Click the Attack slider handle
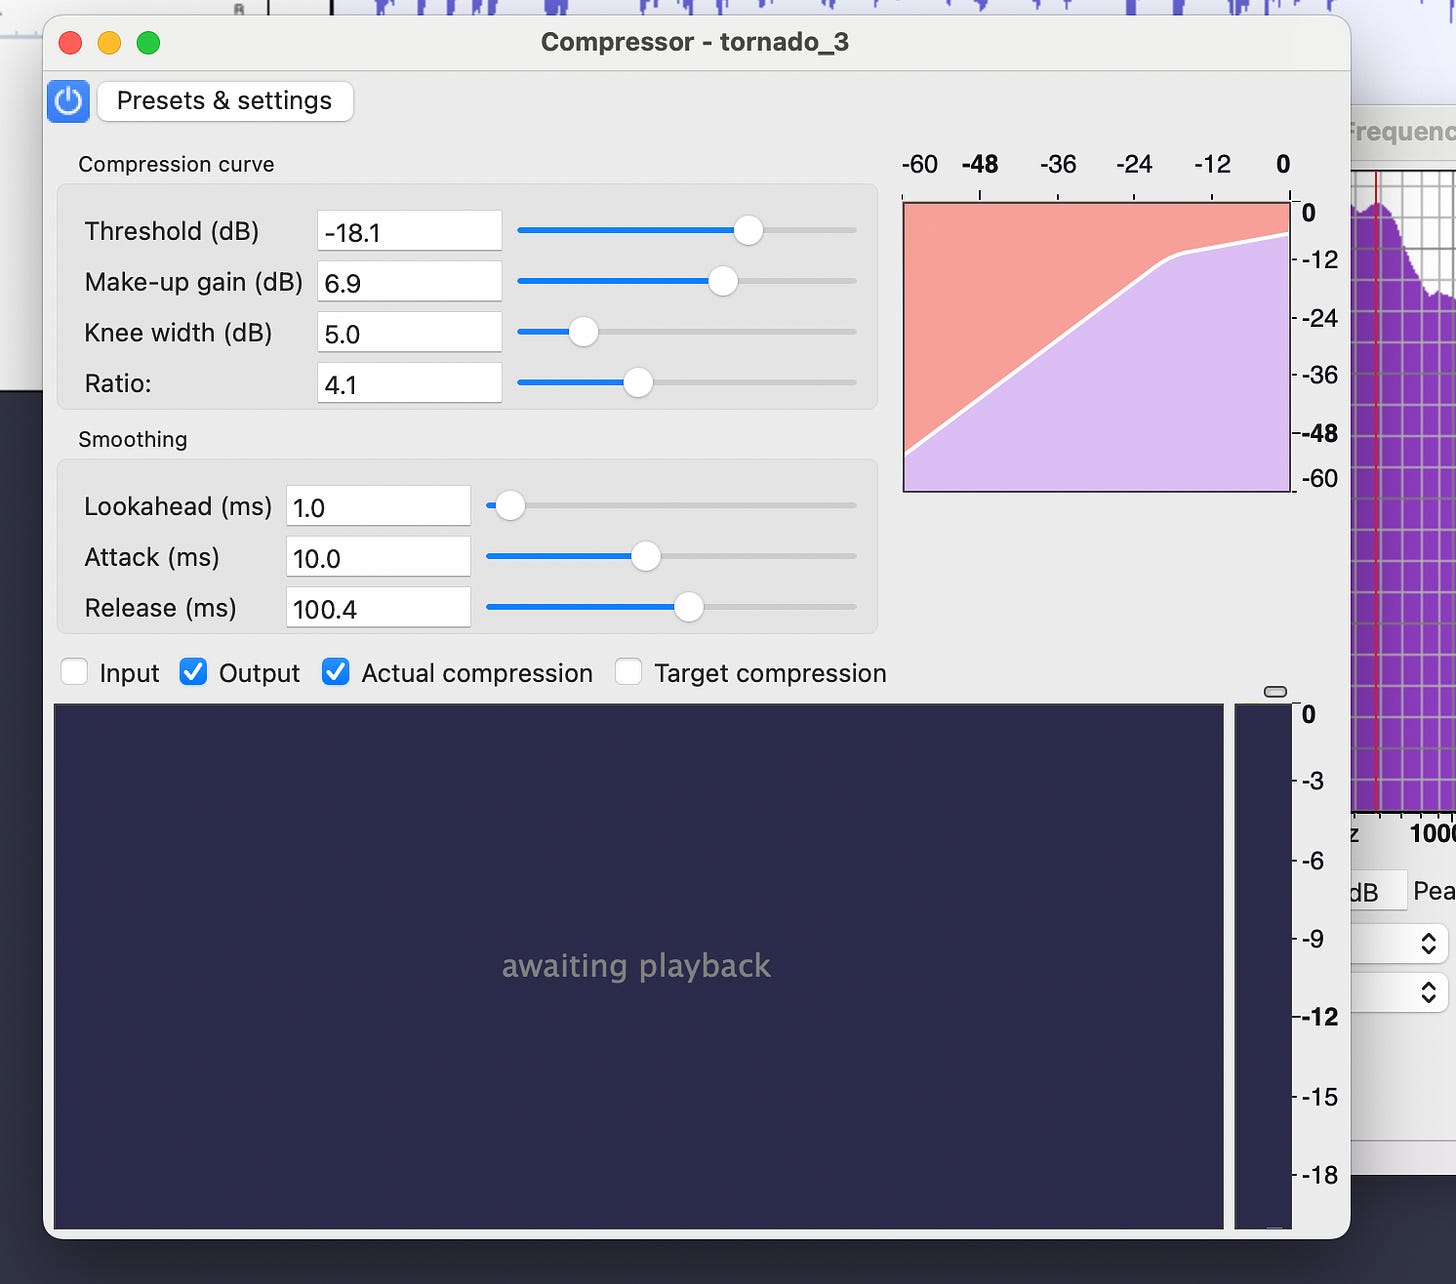 (646, 556)
